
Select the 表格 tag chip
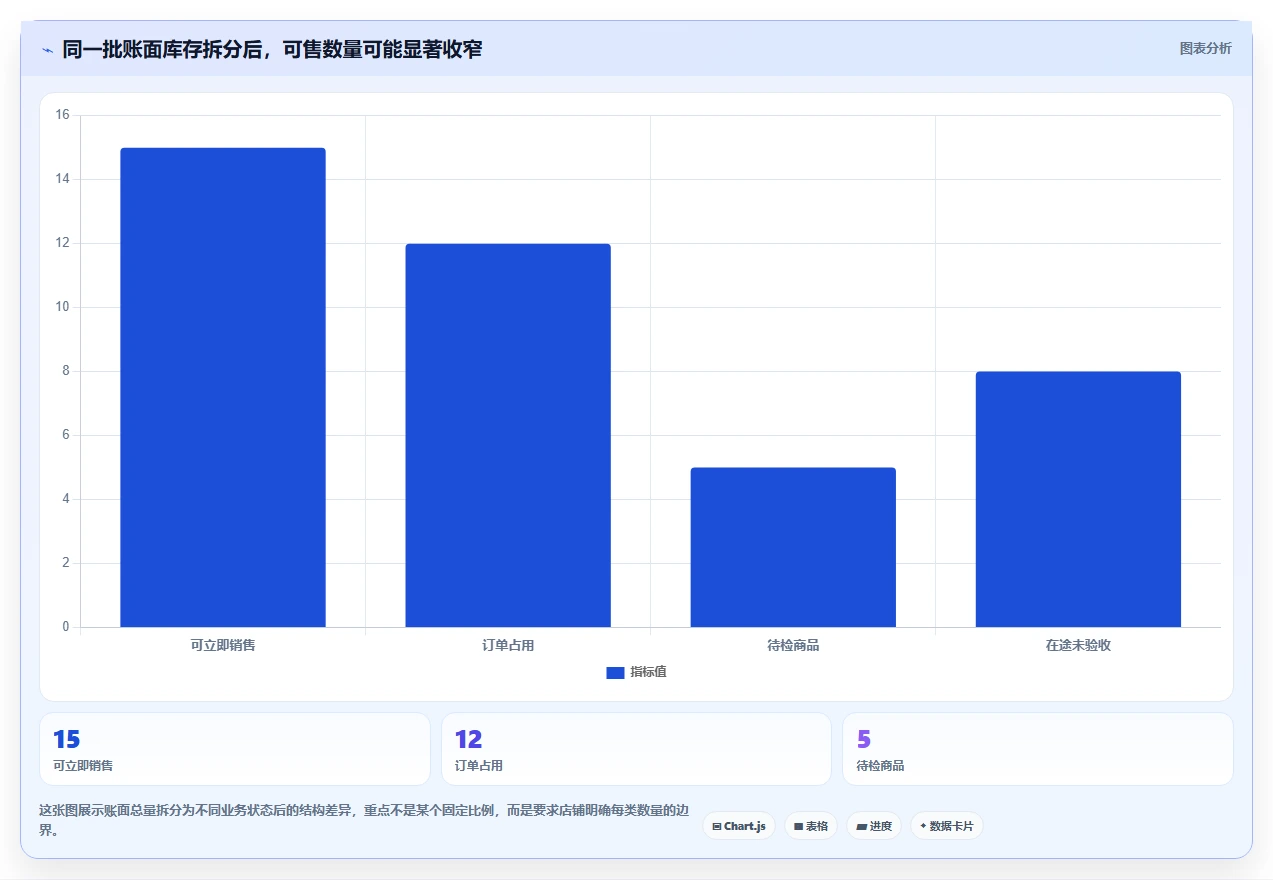pyautogui.click(x=811, y=826)
